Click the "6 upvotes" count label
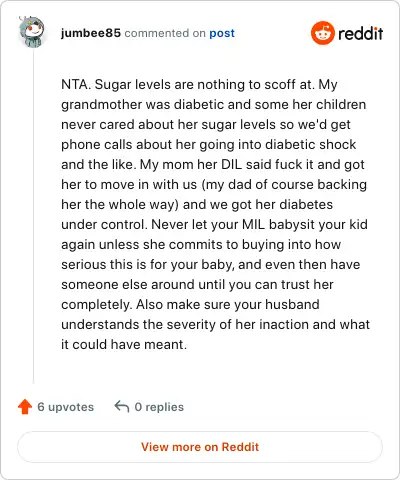Viewport: 400px width, 480px height. 66,407
